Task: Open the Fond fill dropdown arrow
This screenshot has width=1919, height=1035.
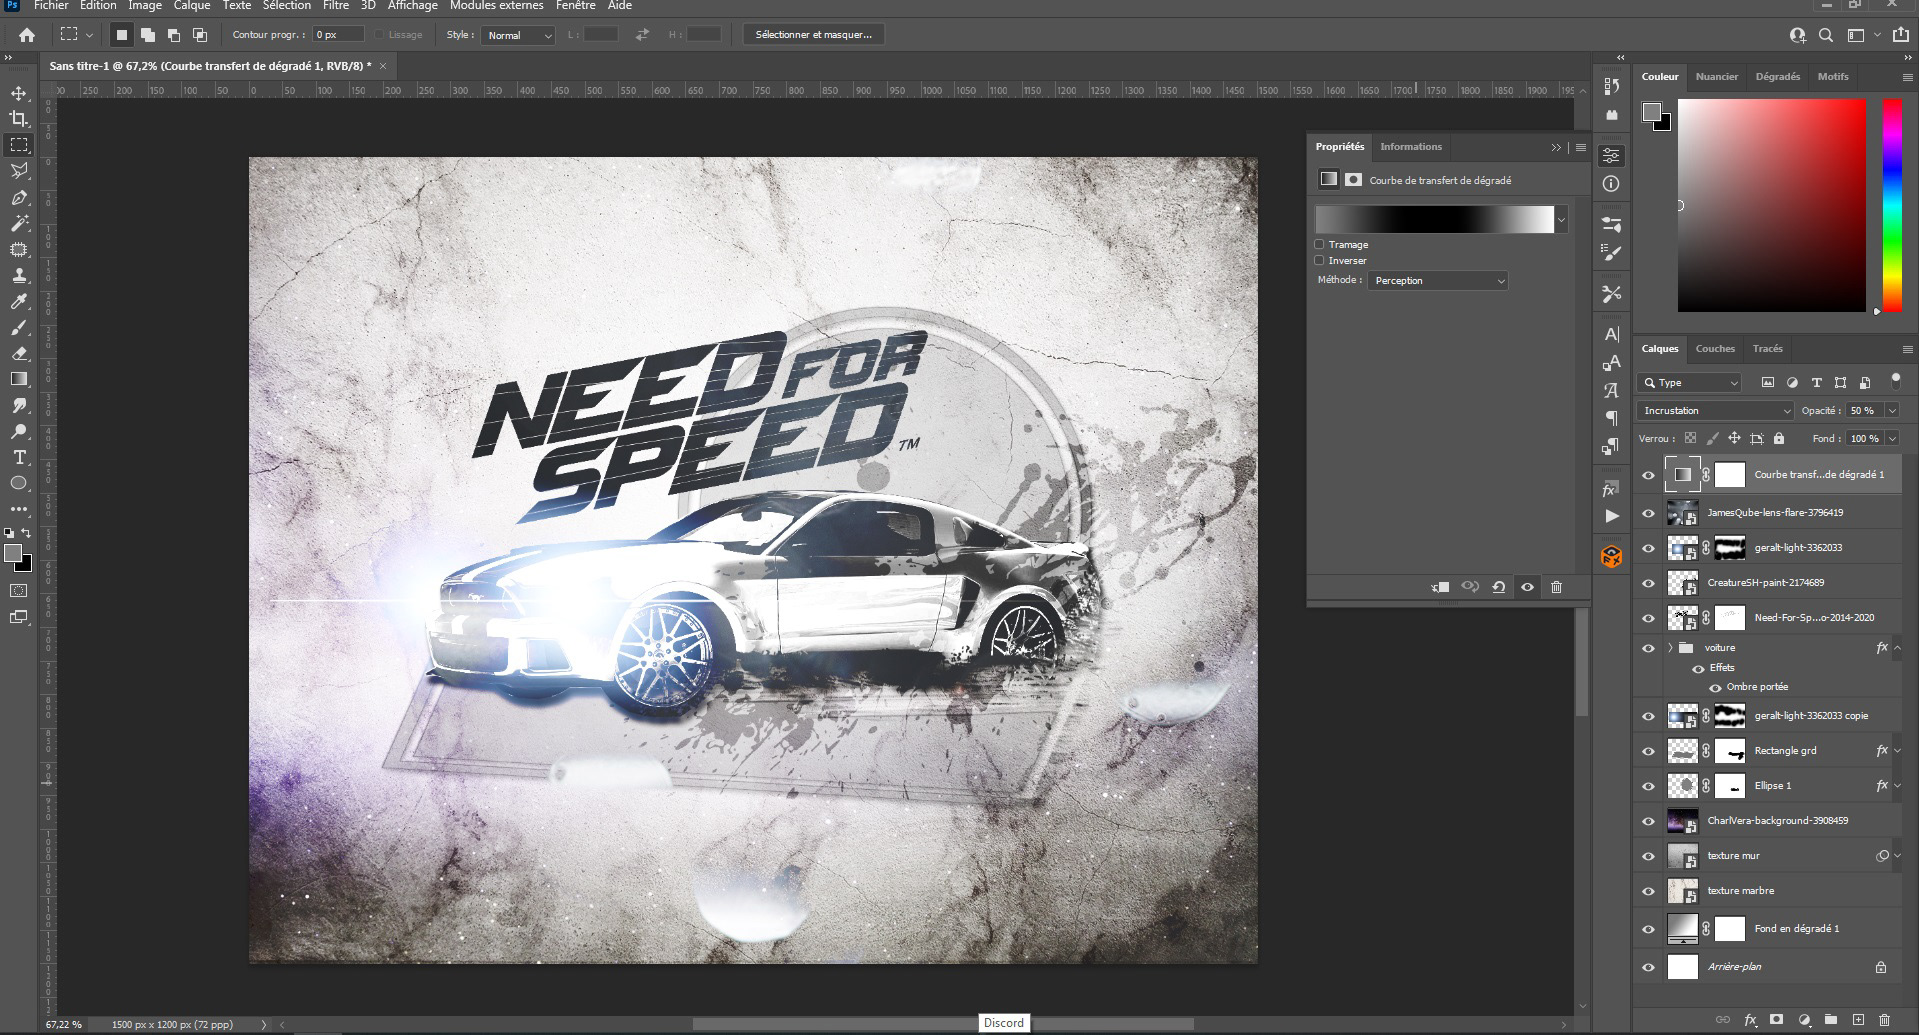Action: tap(1892, 438)
